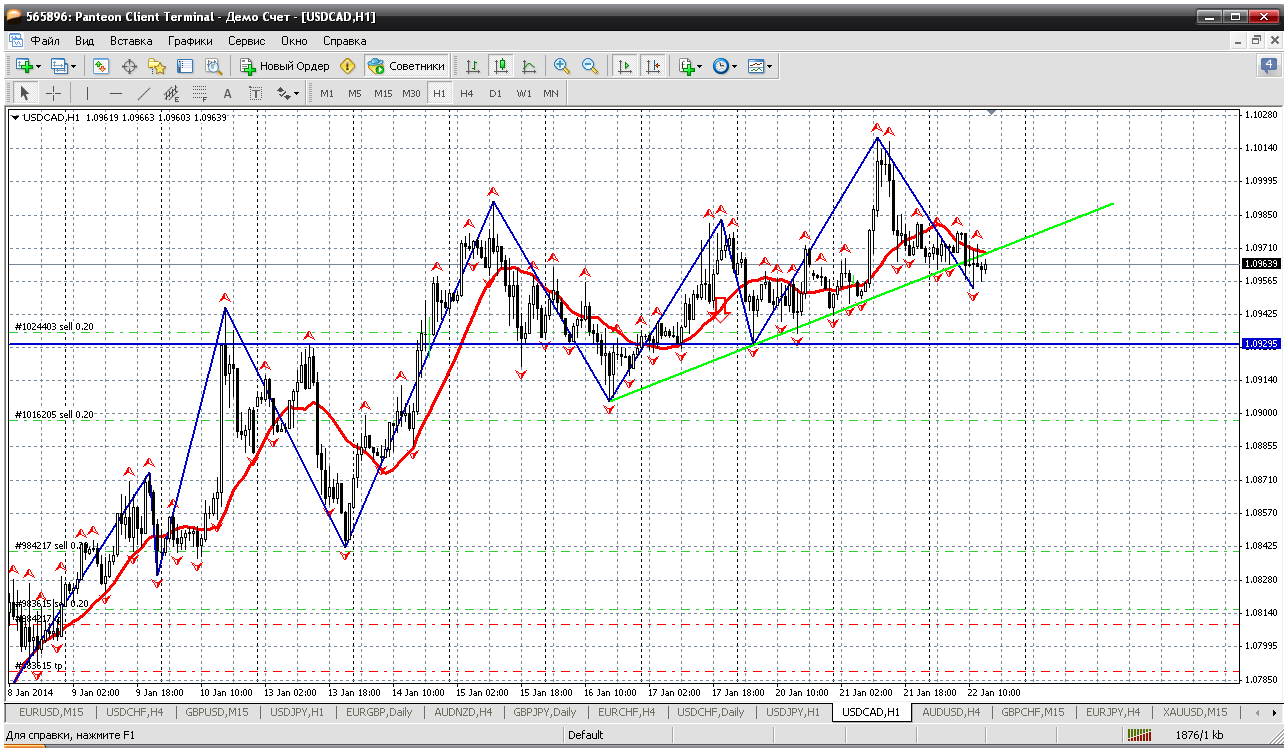This screenshot has height=748, width=1288.
Task: Toggle the Советники button
Action: tap(407, 66)
